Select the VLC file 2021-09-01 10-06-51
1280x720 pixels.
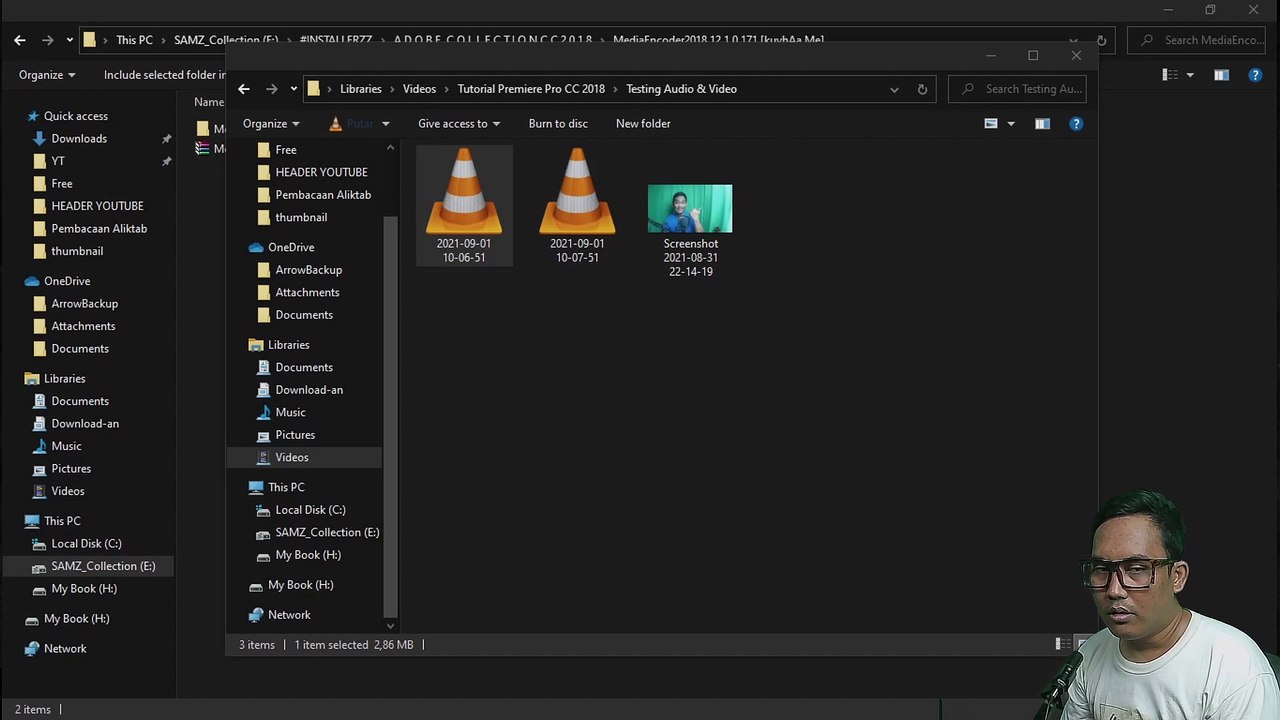464,206
